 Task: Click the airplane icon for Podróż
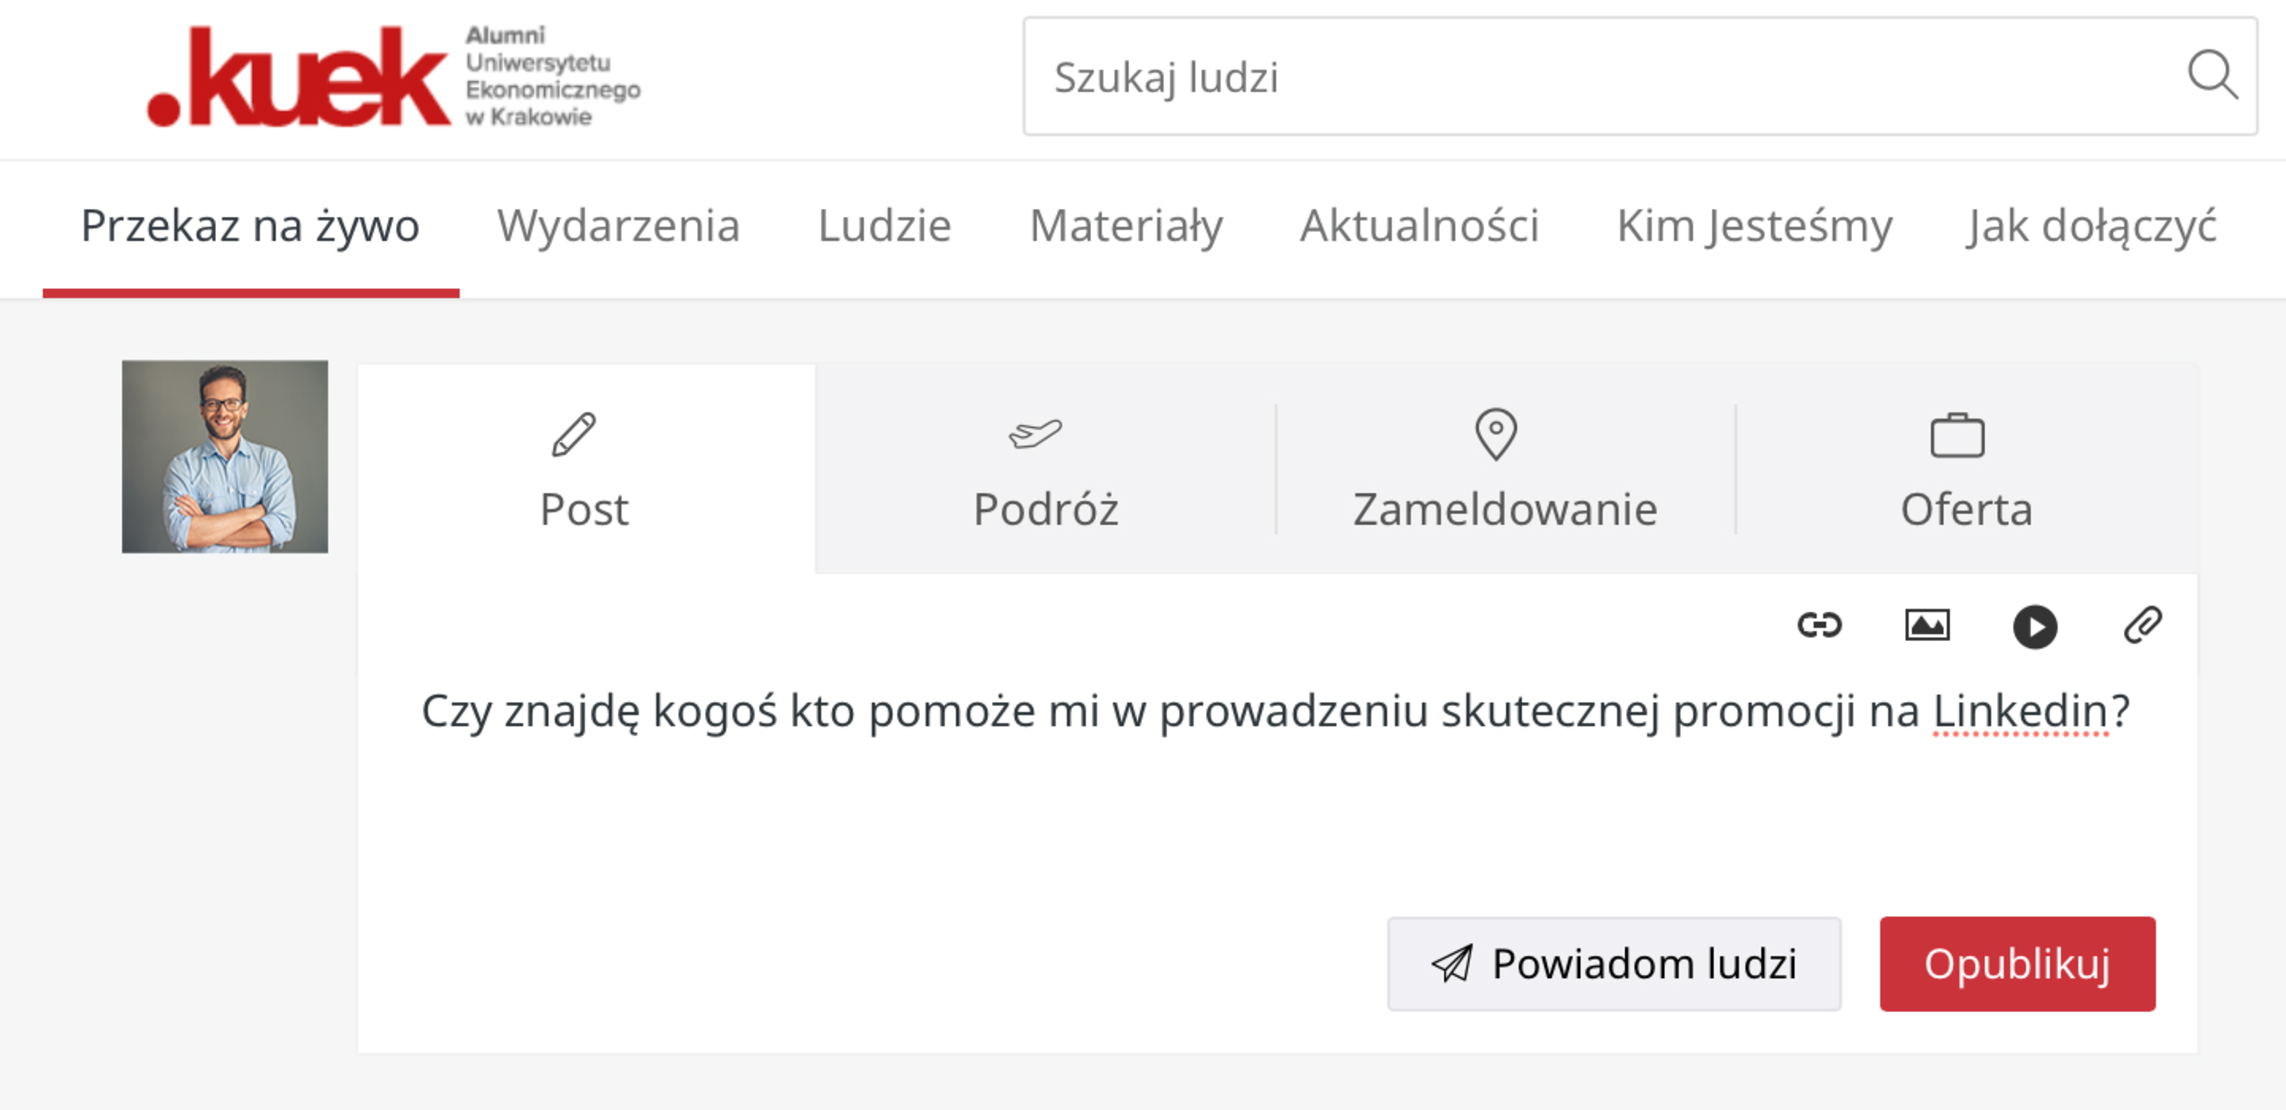[x=1035, y=434]
